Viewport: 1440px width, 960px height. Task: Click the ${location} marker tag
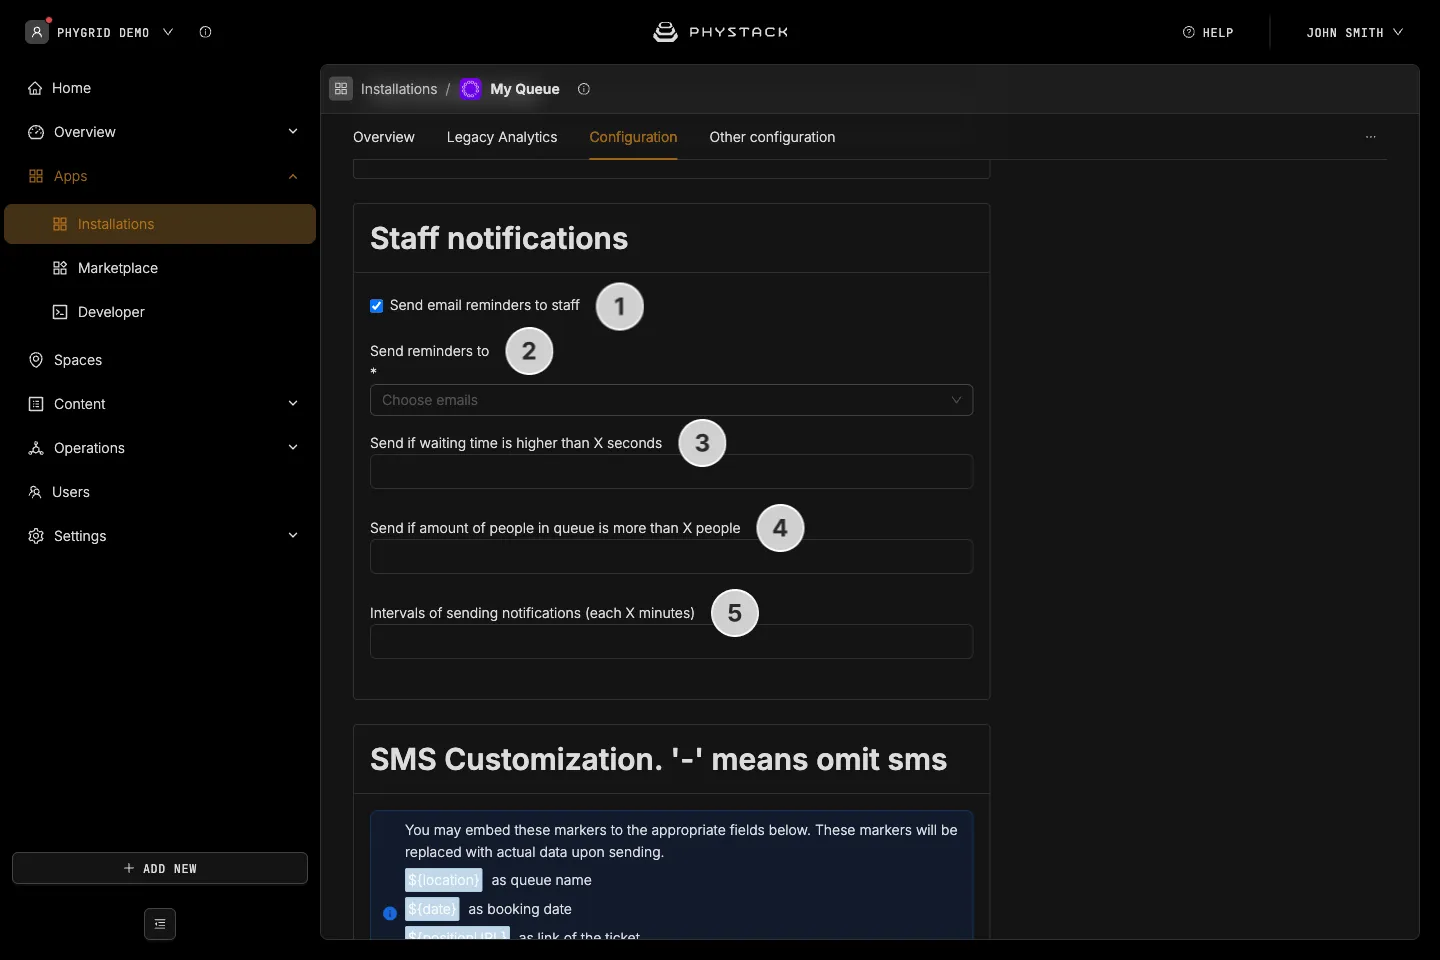[444, 880]
